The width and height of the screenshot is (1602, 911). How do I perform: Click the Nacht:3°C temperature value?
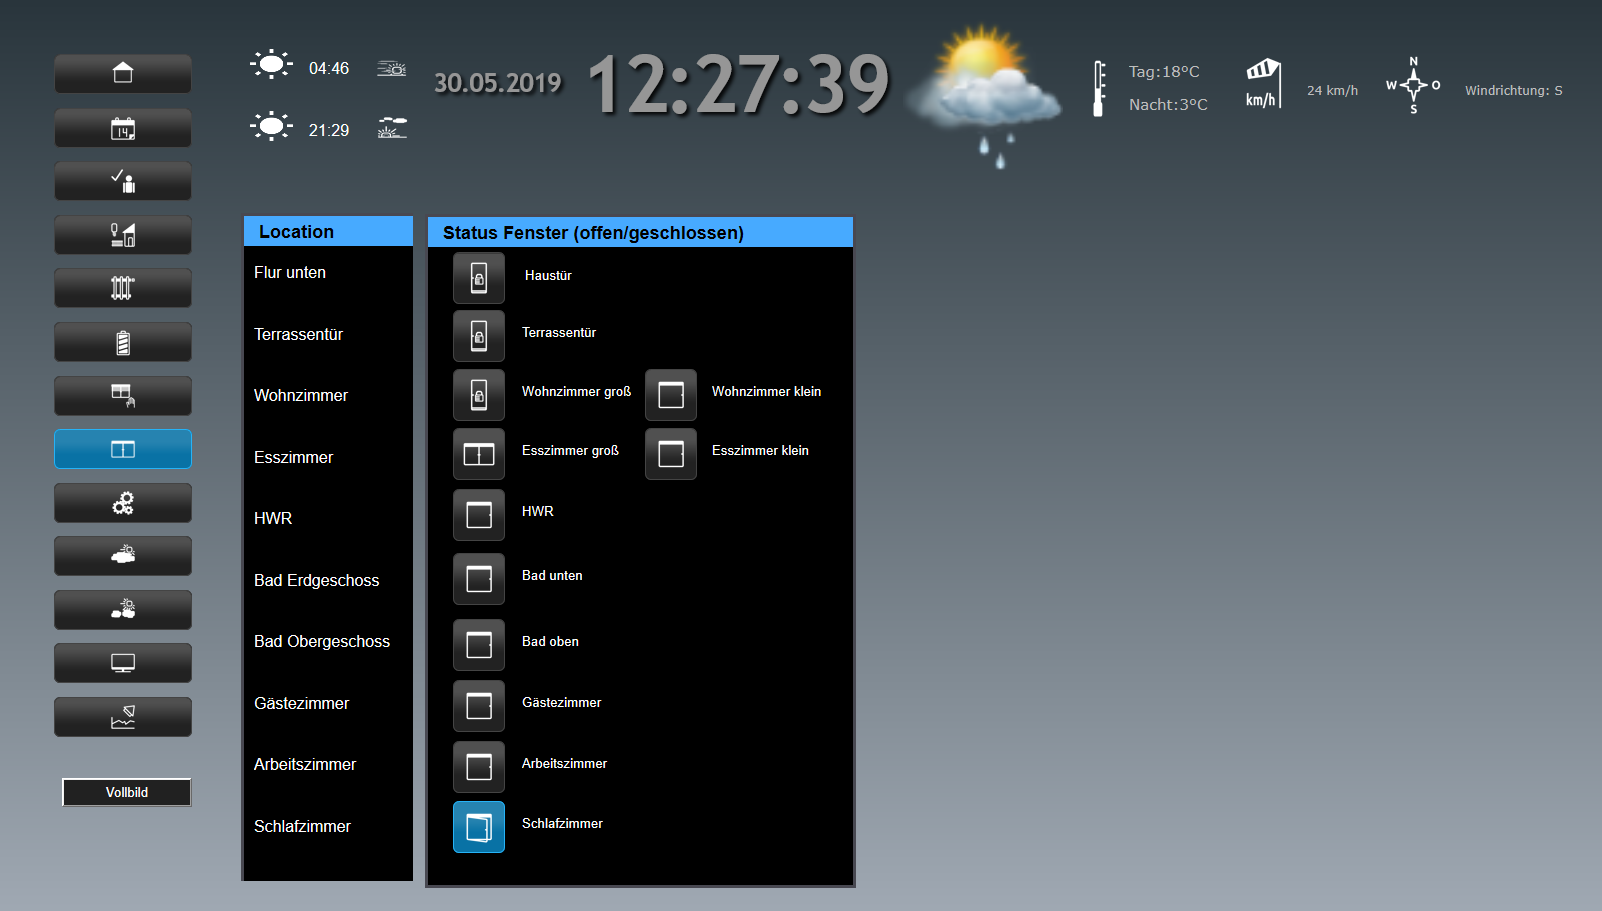click(1168, 105)
